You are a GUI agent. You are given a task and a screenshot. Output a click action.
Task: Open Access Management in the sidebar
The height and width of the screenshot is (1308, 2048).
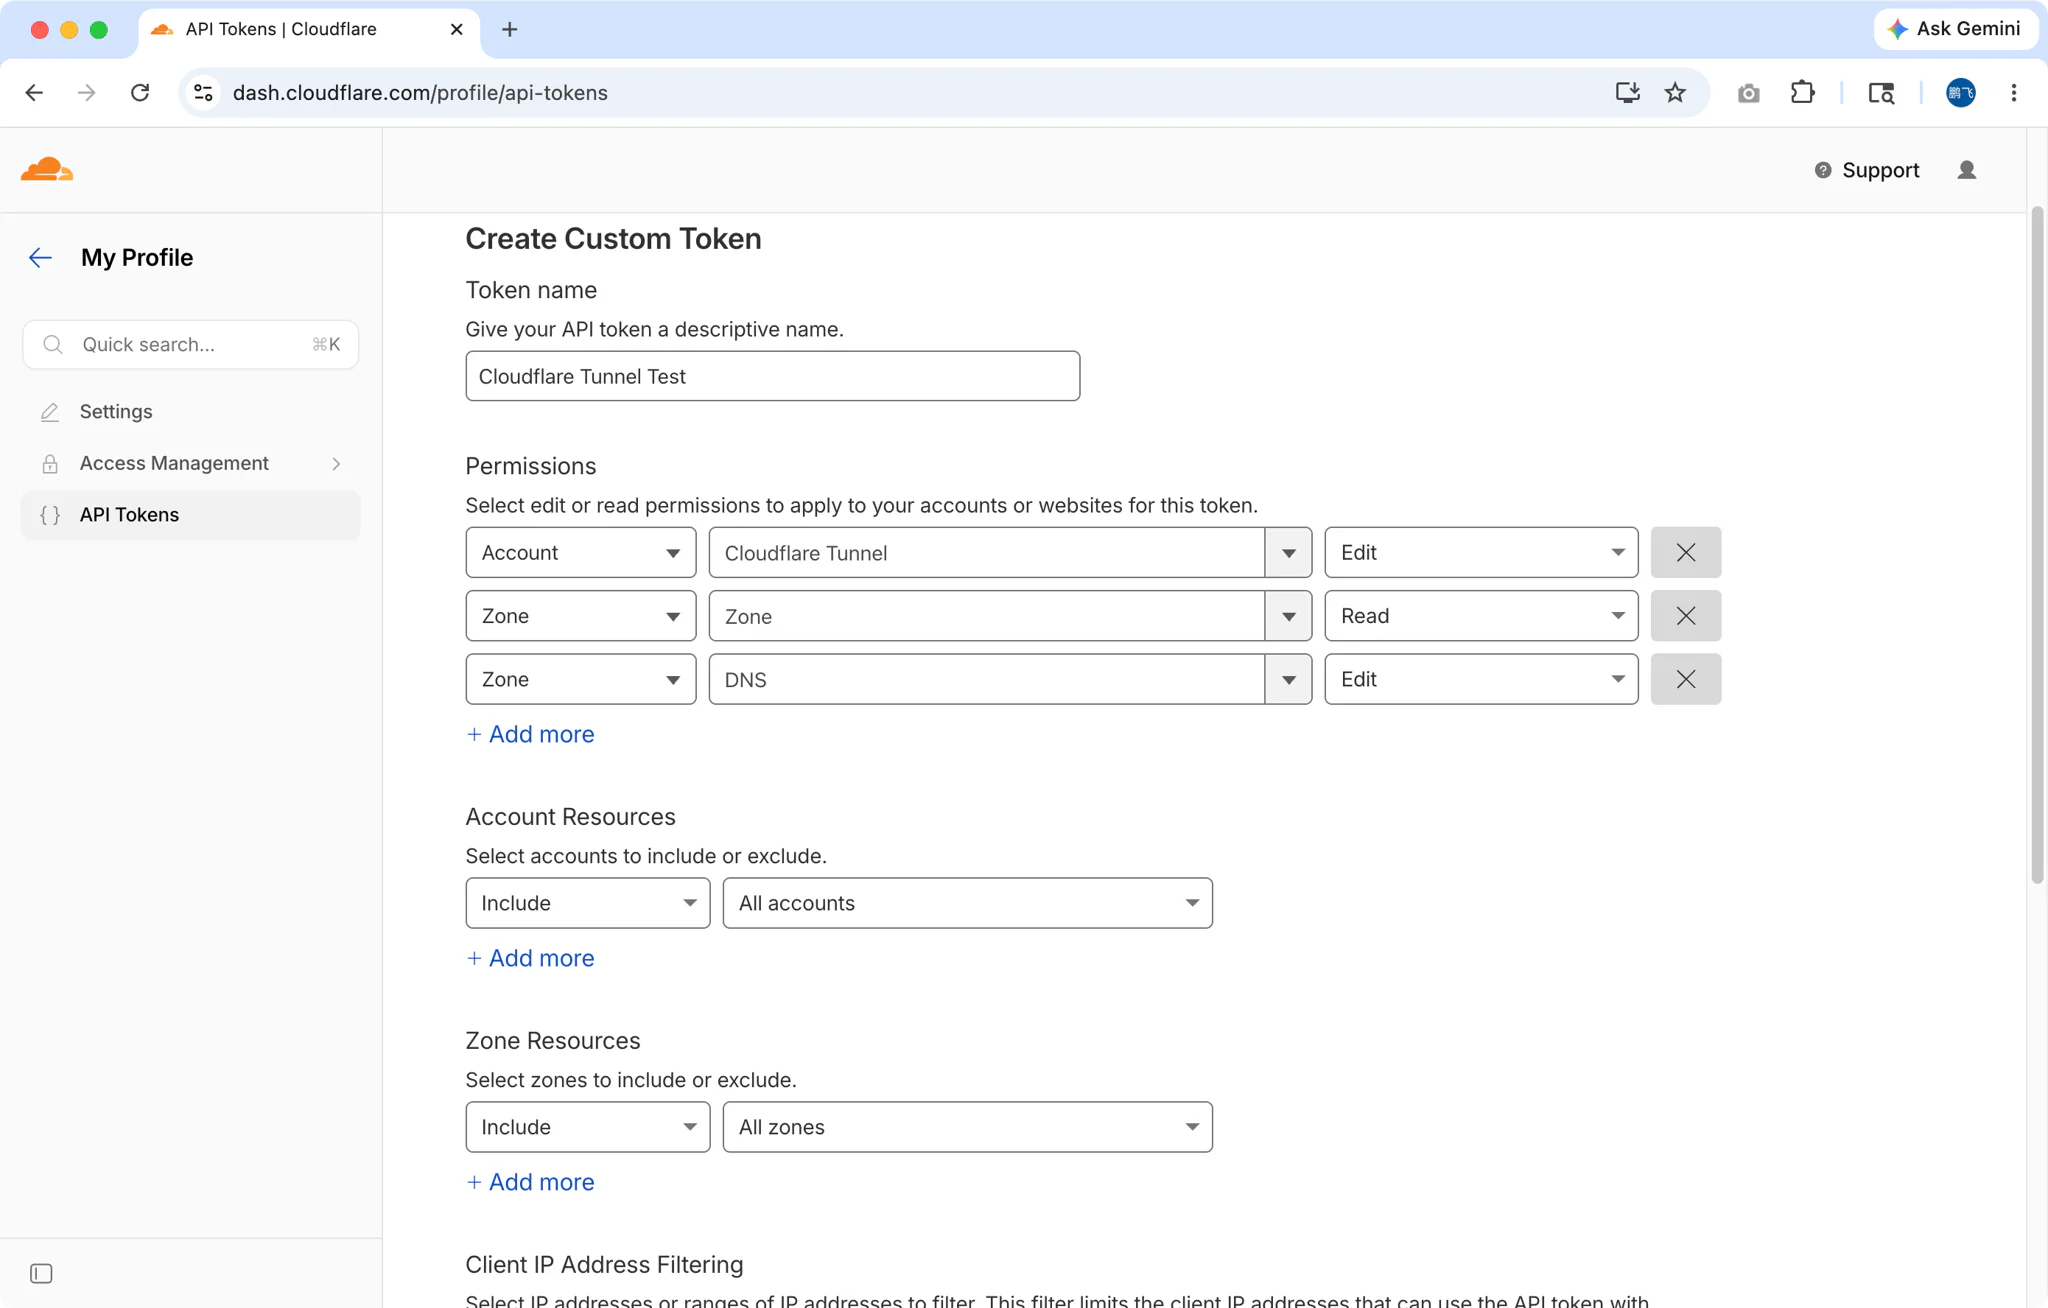(x=190, y=464)
